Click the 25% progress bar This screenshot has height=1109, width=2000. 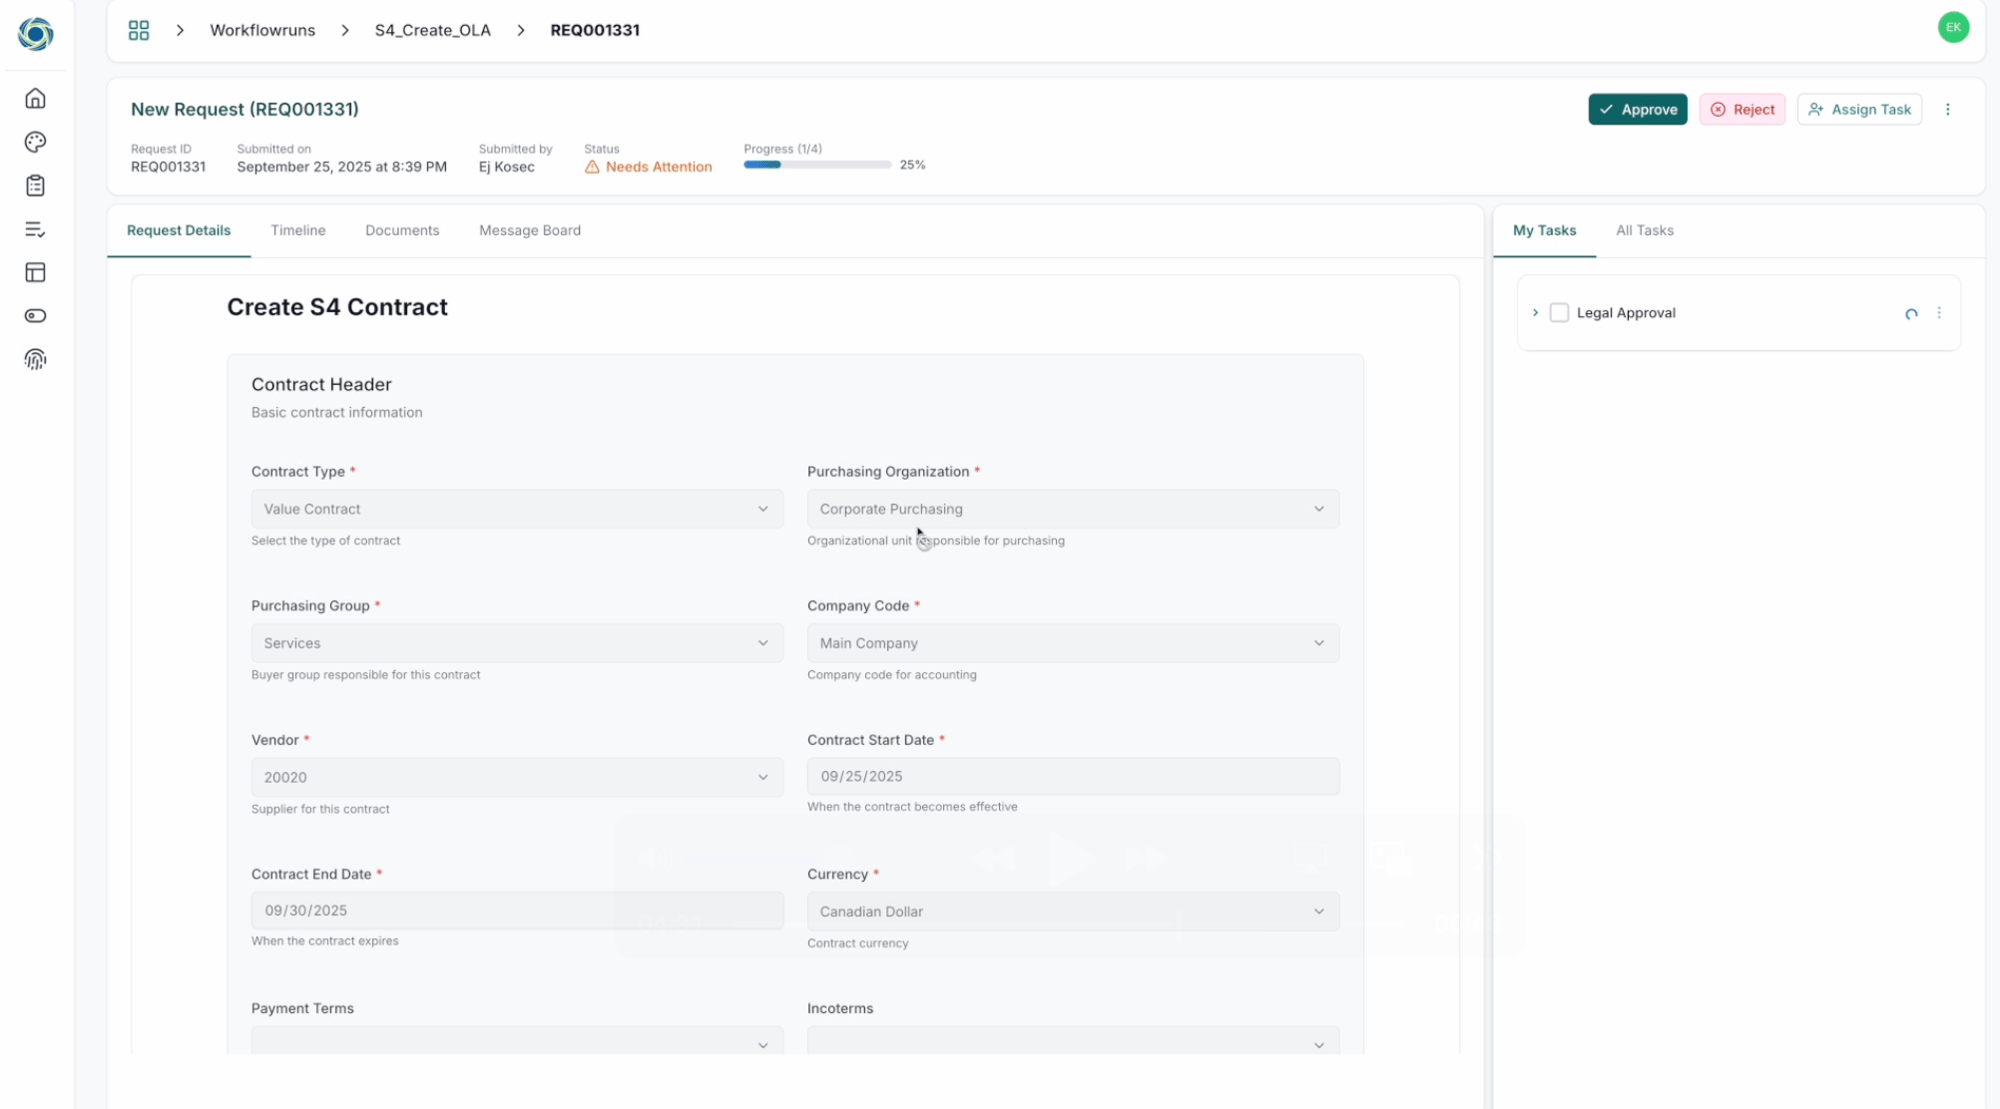pyautogui.click(x=817, y=165)
